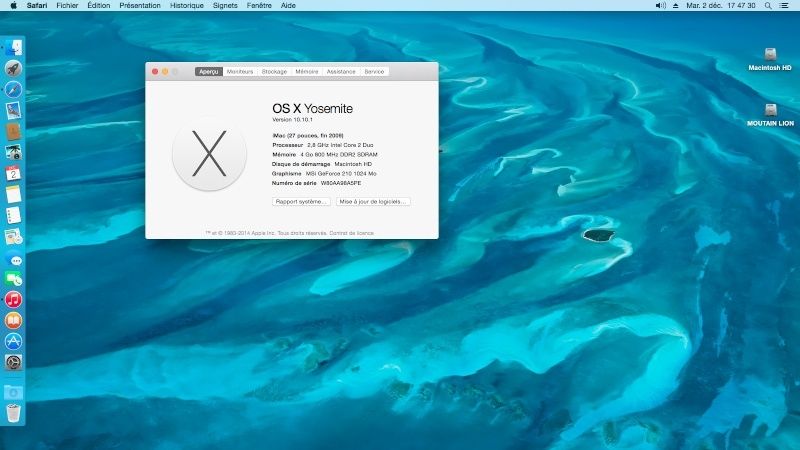The image size is (800, 450).
Task: Open Downloads folder in dock
Action: [x=13, y=392]
